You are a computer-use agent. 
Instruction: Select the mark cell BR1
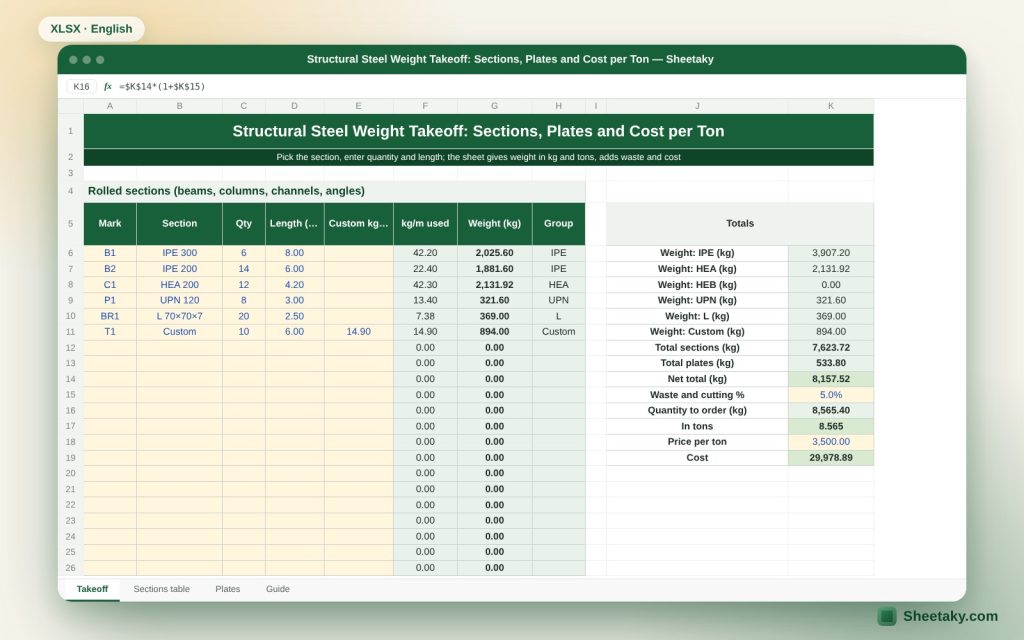[x=110, y=316]
